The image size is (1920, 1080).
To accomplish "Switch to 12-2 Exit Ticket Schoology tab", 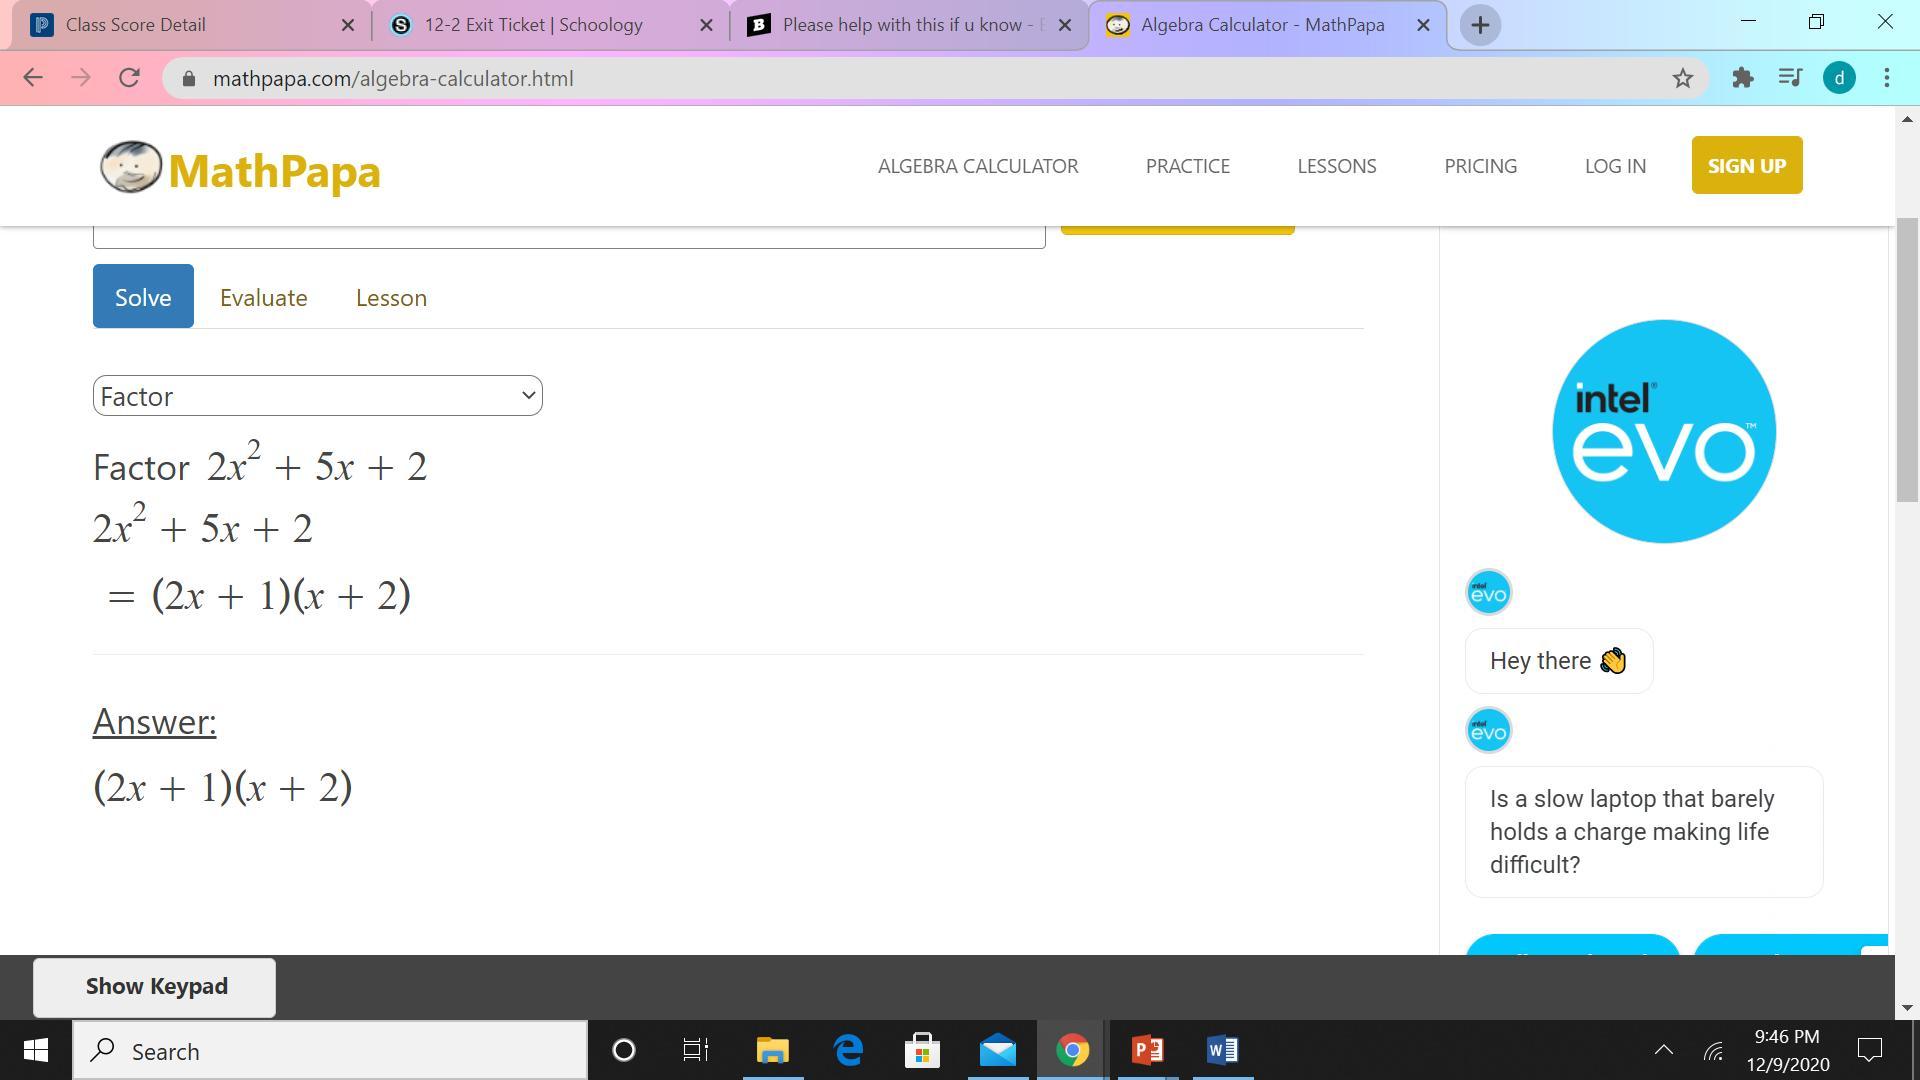I will coord(533,25).
